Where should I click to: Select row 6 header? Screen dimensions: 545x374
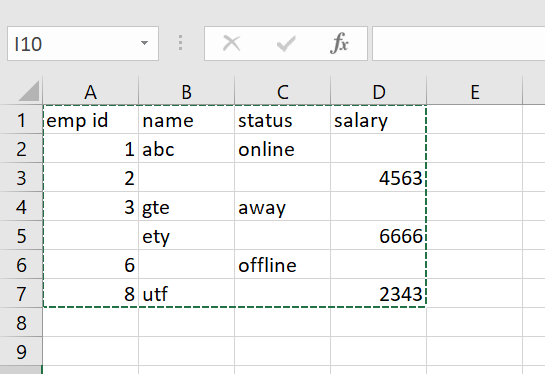tap(21, 264)
